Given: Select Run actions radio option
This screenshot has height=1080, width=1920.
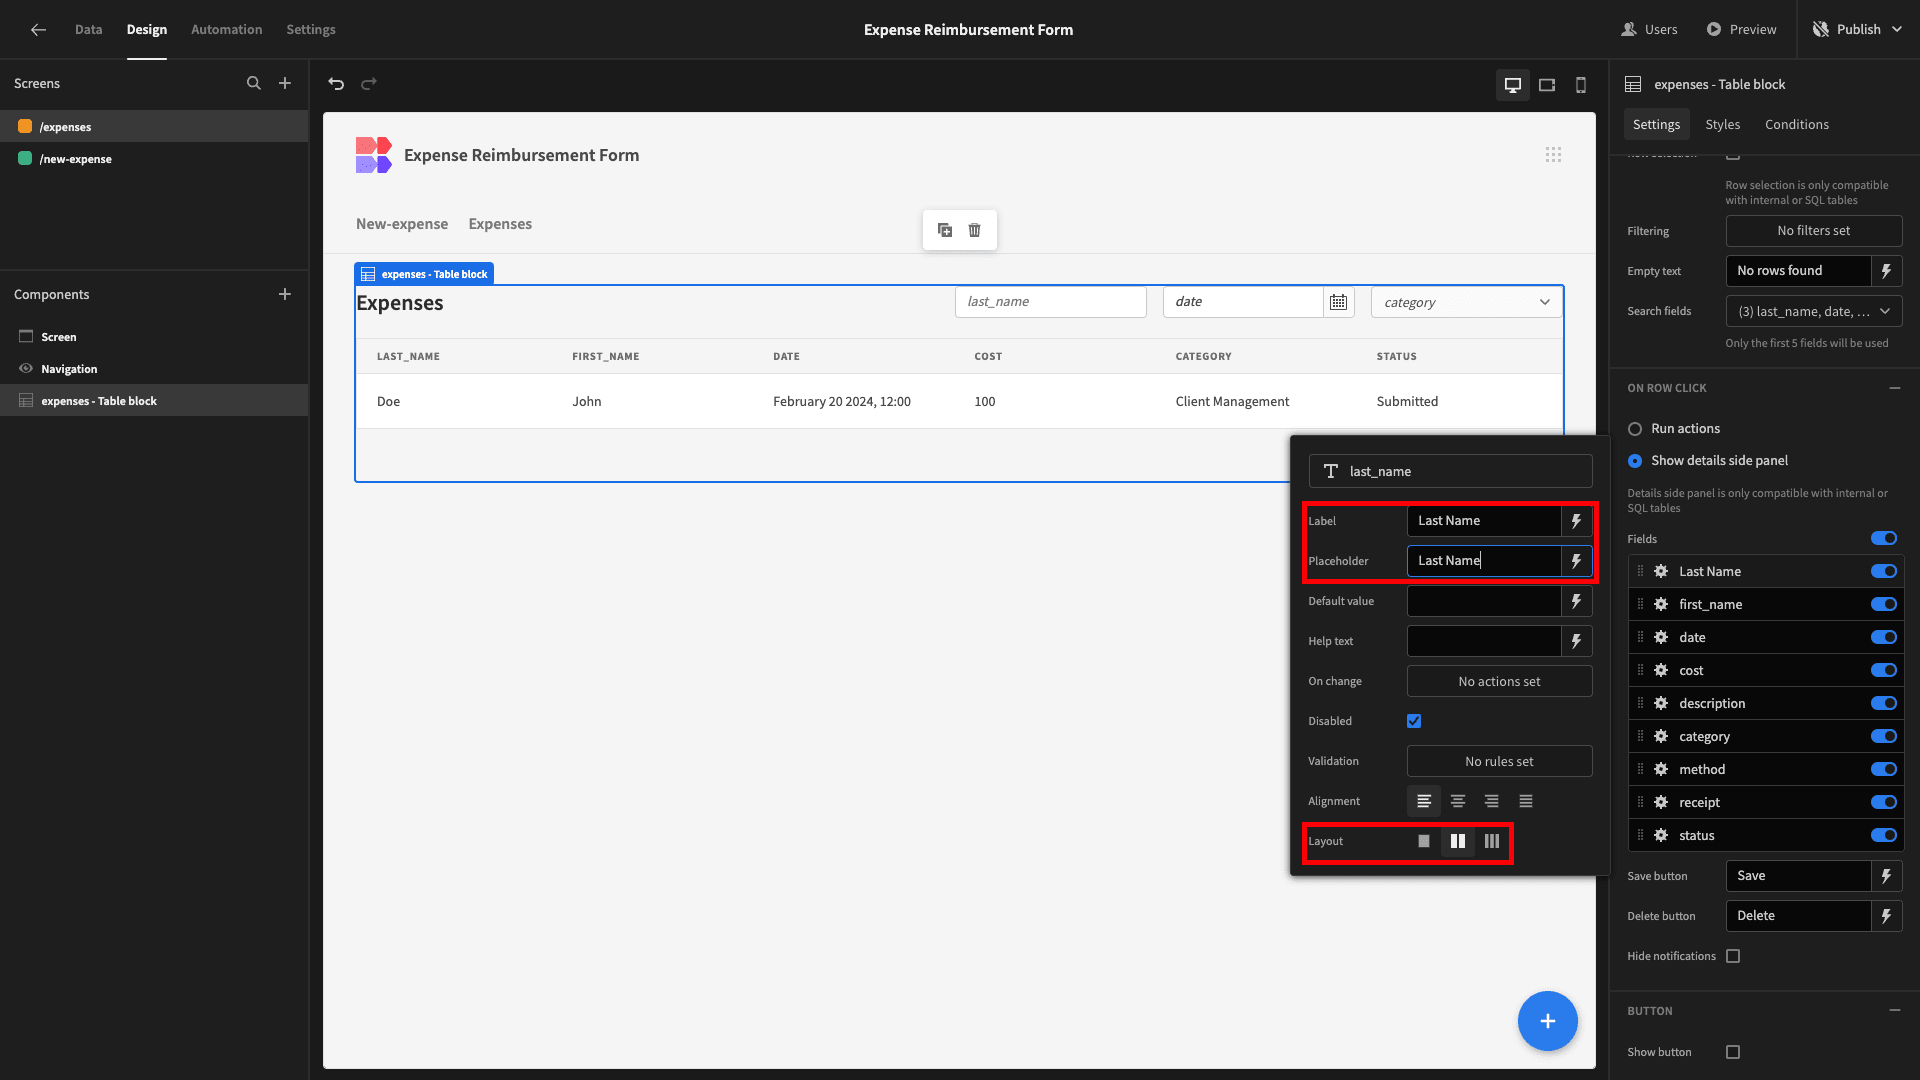Looking at the screenshot, I should pyautogui.click(x=1635, y=429).
